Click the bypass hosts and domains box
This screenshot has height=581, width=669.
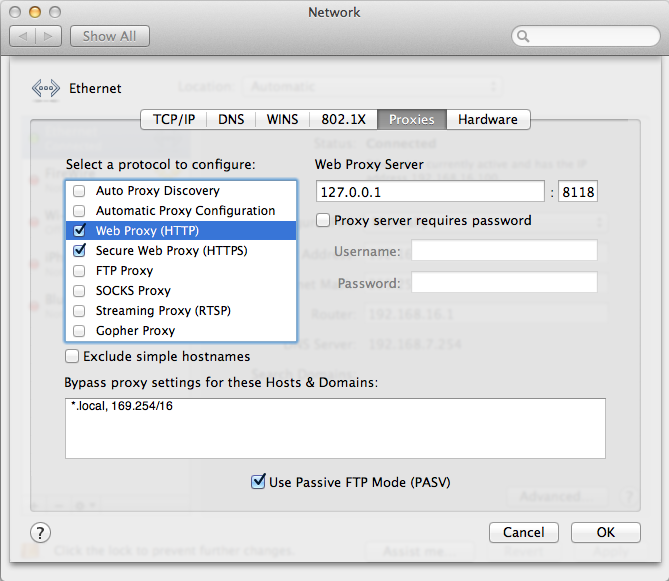[x=335, y=428]
